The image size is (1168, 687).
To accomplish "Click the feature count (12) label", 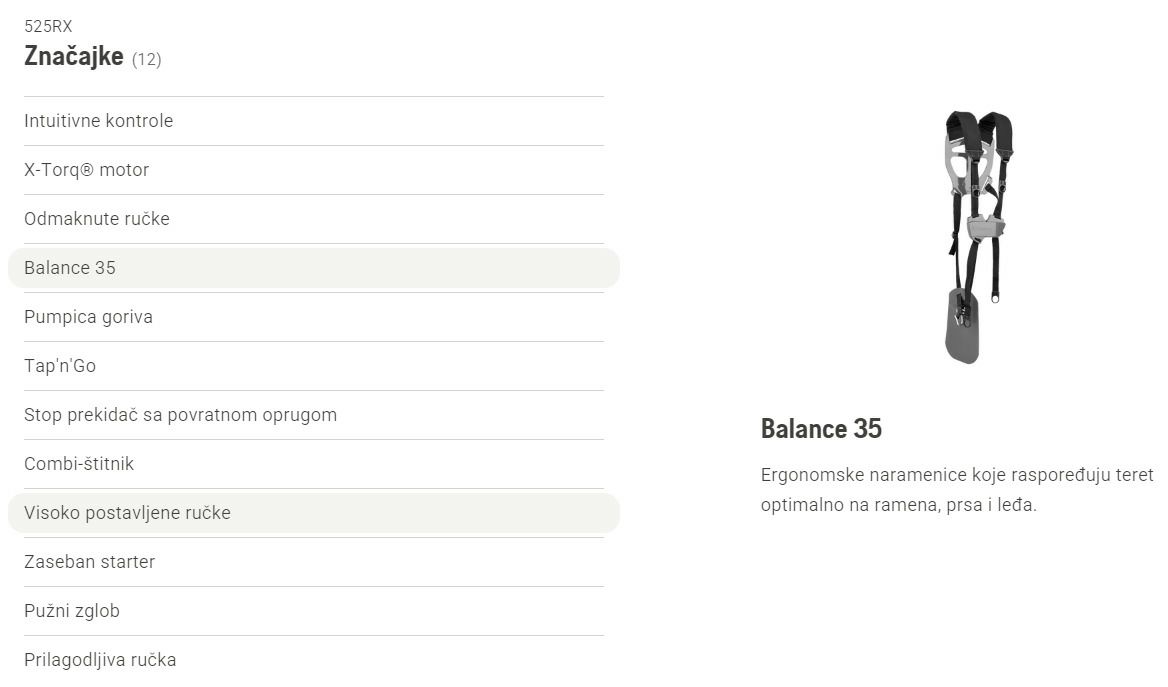I will (x=147, y=59).
